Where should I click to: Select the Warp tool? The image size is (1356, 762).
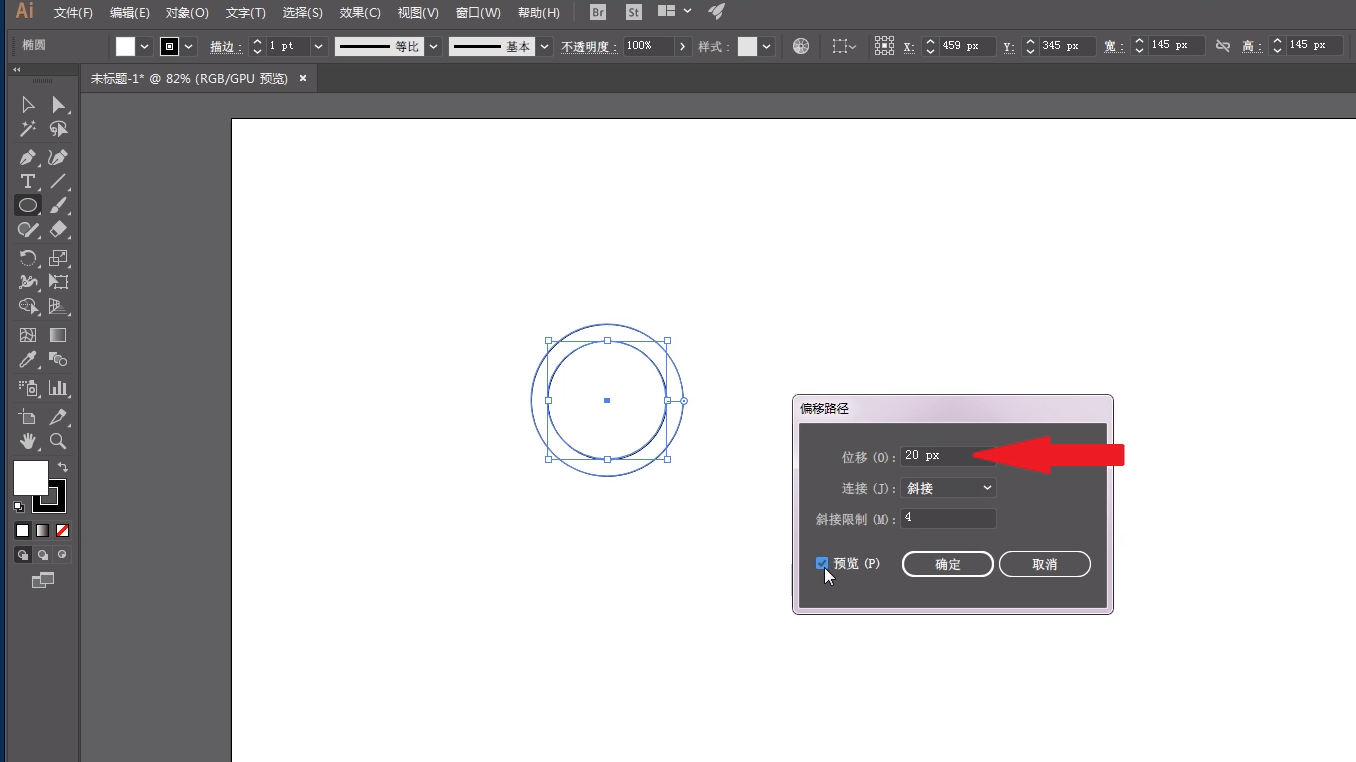click(x=28, y=282)
